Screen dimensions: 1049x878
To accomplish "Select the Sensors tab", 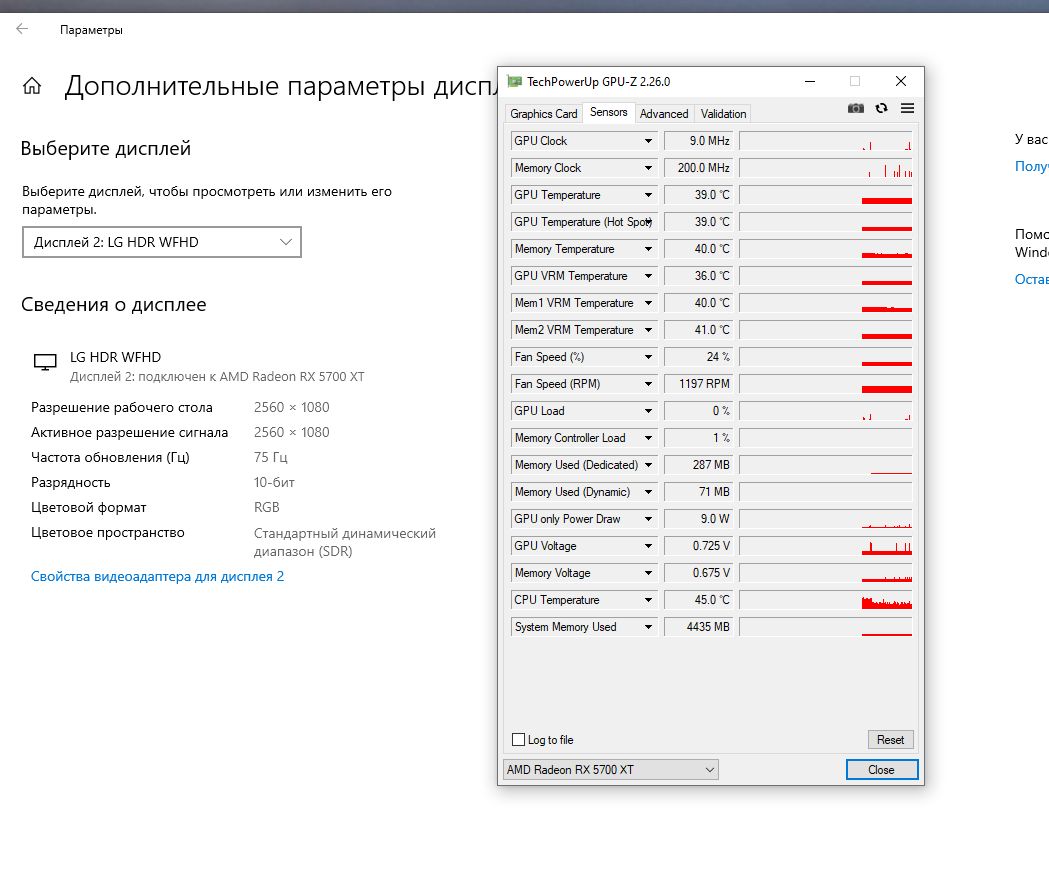I will [608, 112].
